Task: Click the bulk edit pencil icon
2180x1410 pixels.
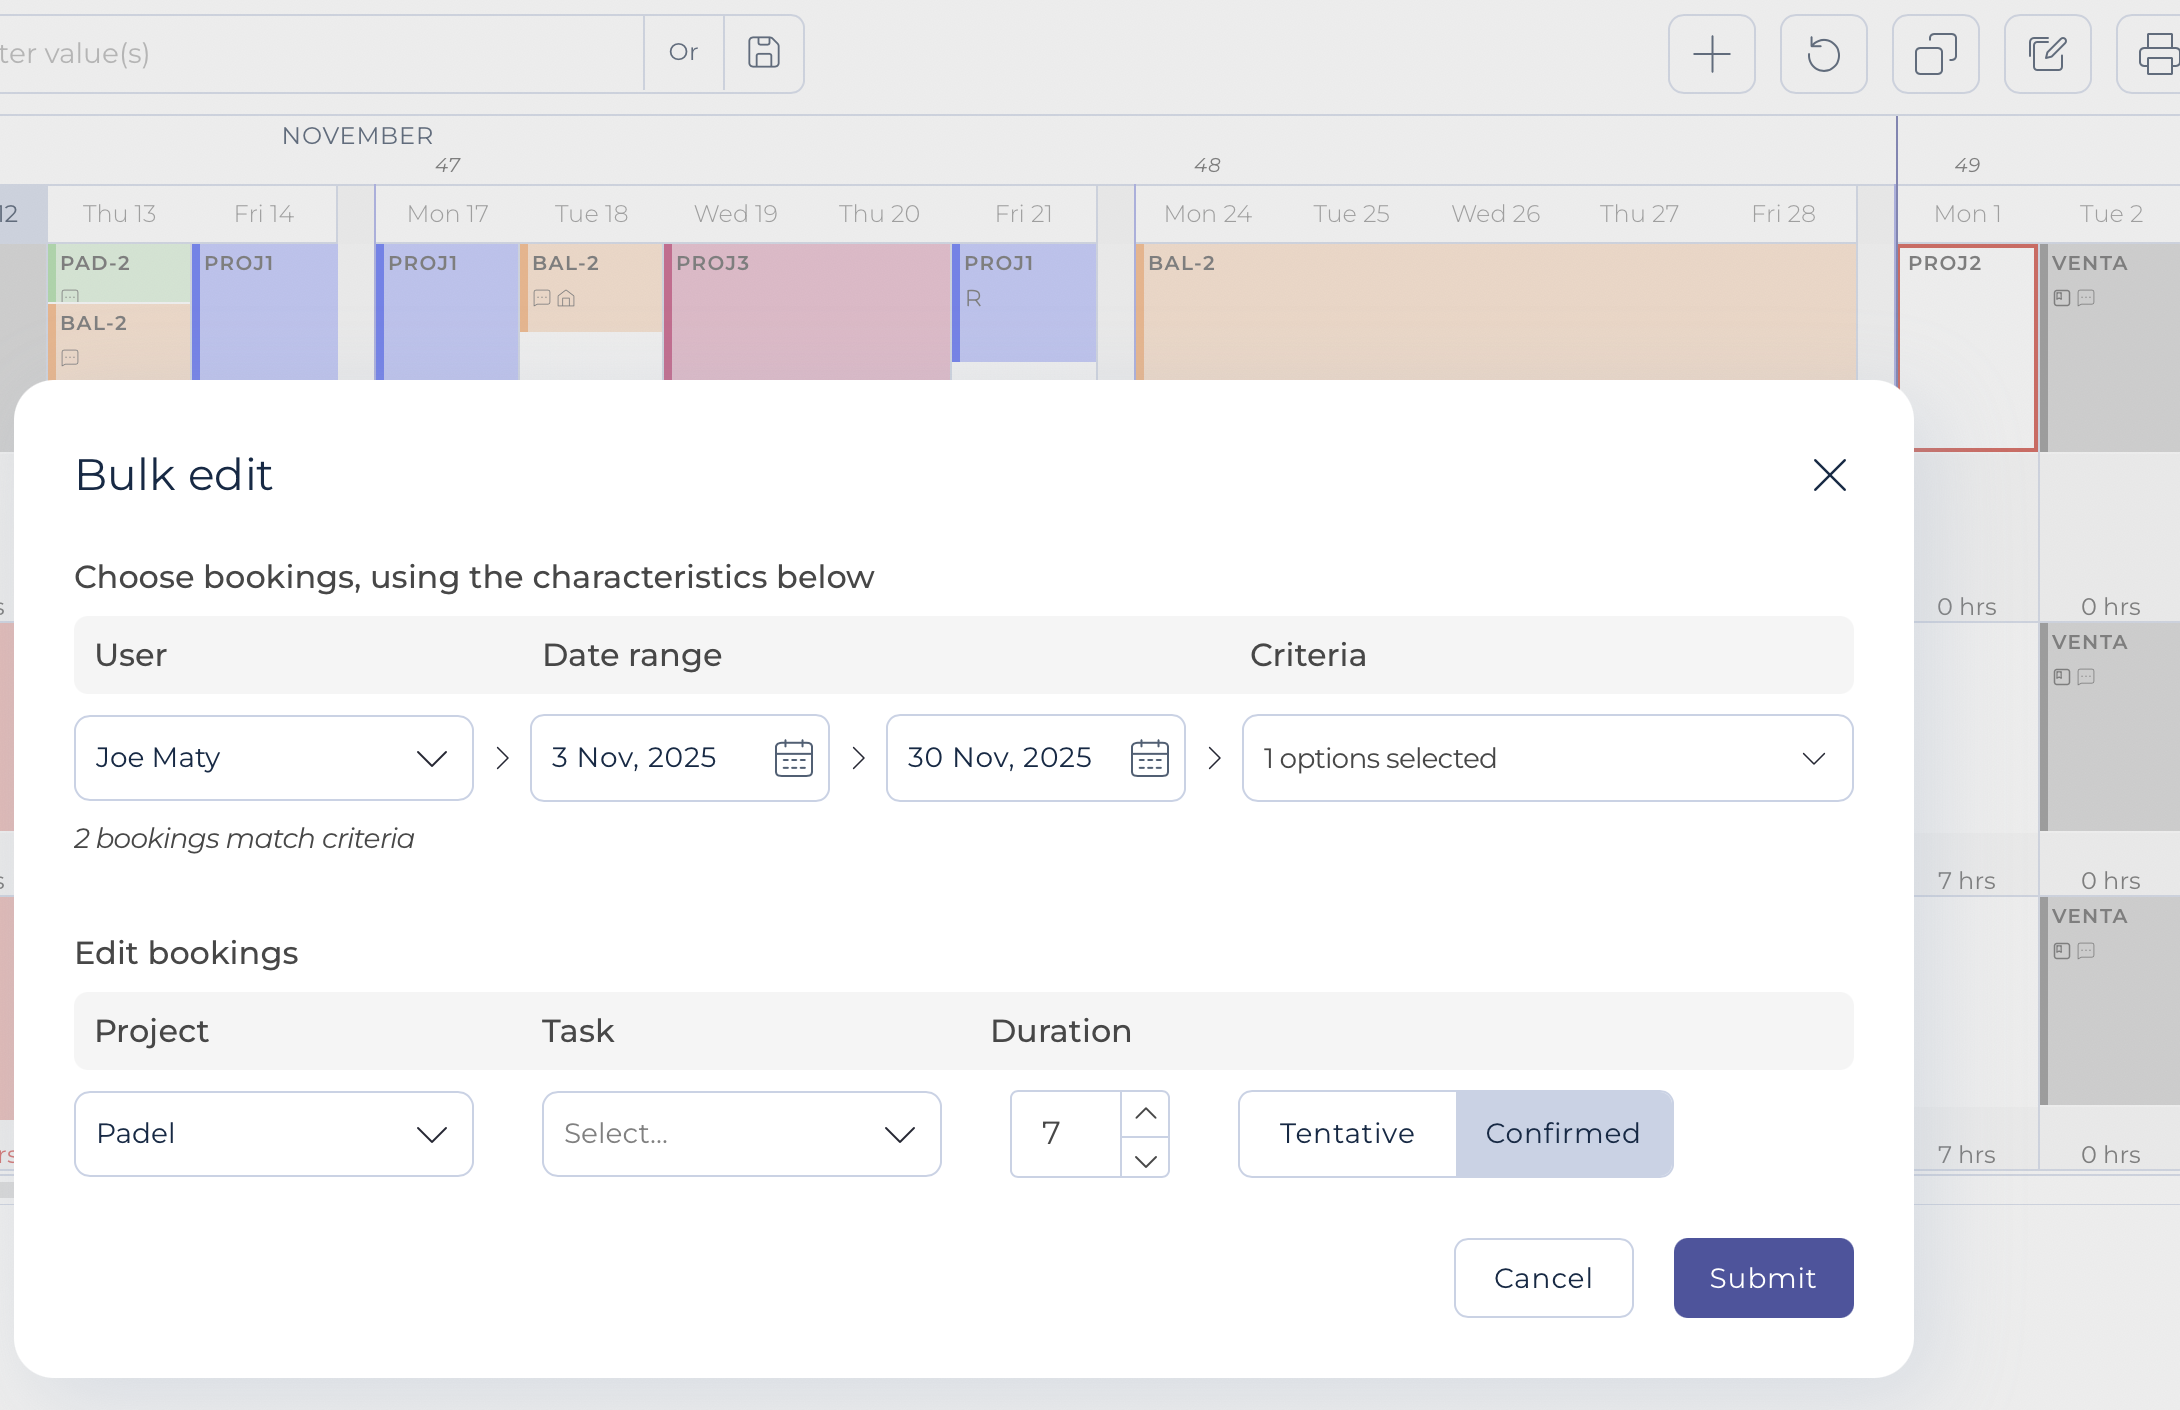Action: click(2047, 54)
